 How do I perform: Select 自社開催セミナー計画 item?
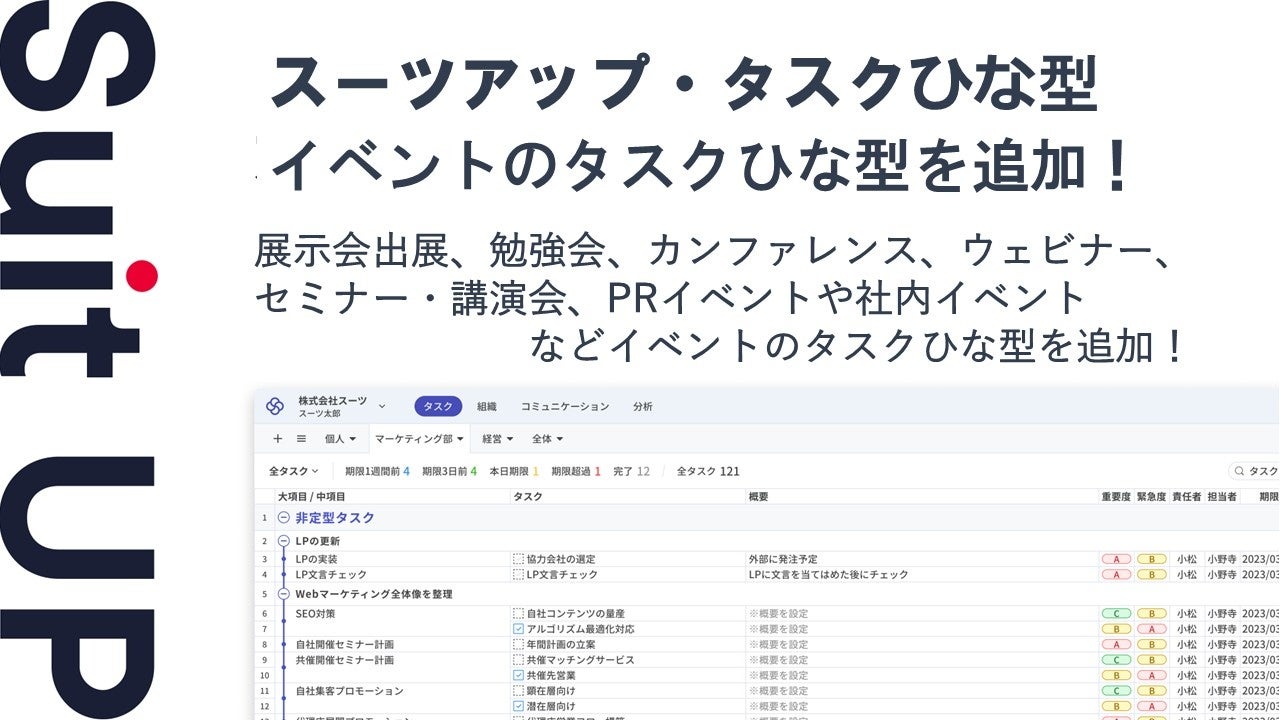344,645
